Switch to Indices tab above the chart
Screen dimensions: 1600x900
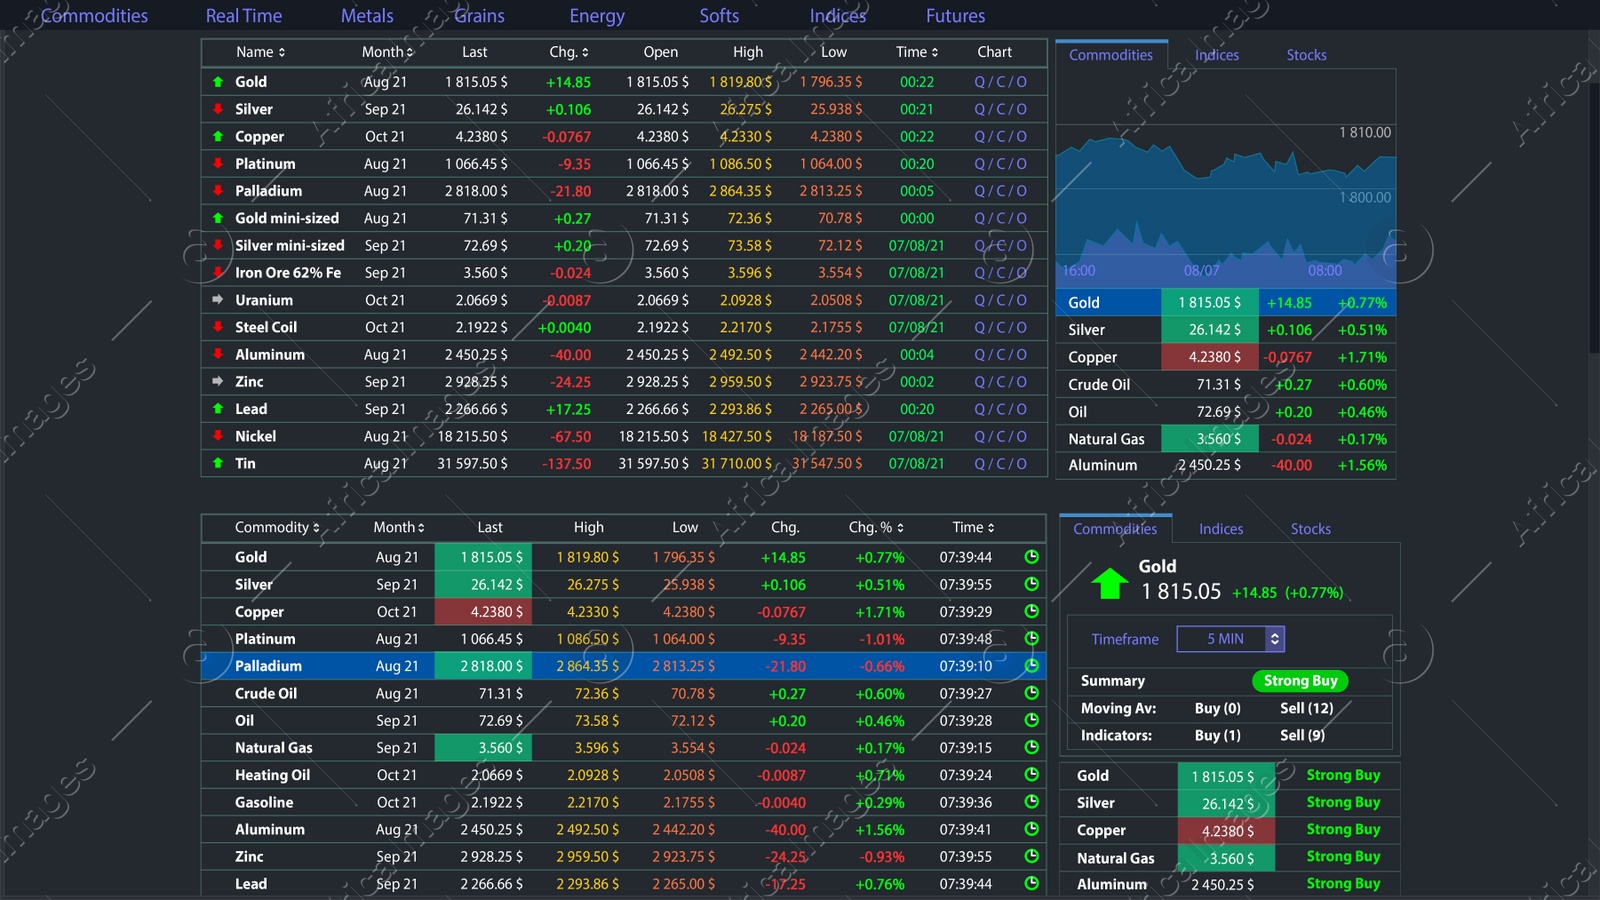1217,55
